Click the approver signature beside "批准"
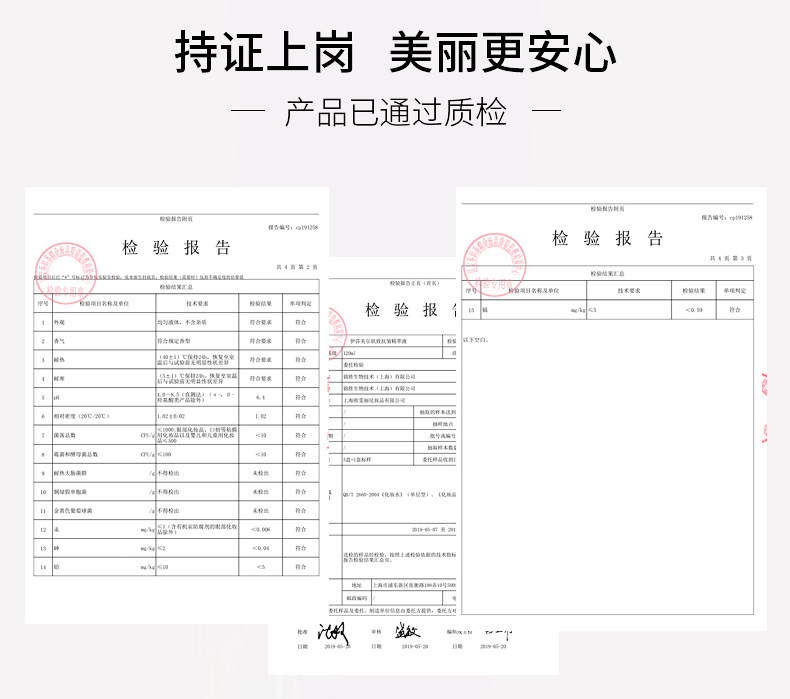Screen dimensions: 790x699 333,631
